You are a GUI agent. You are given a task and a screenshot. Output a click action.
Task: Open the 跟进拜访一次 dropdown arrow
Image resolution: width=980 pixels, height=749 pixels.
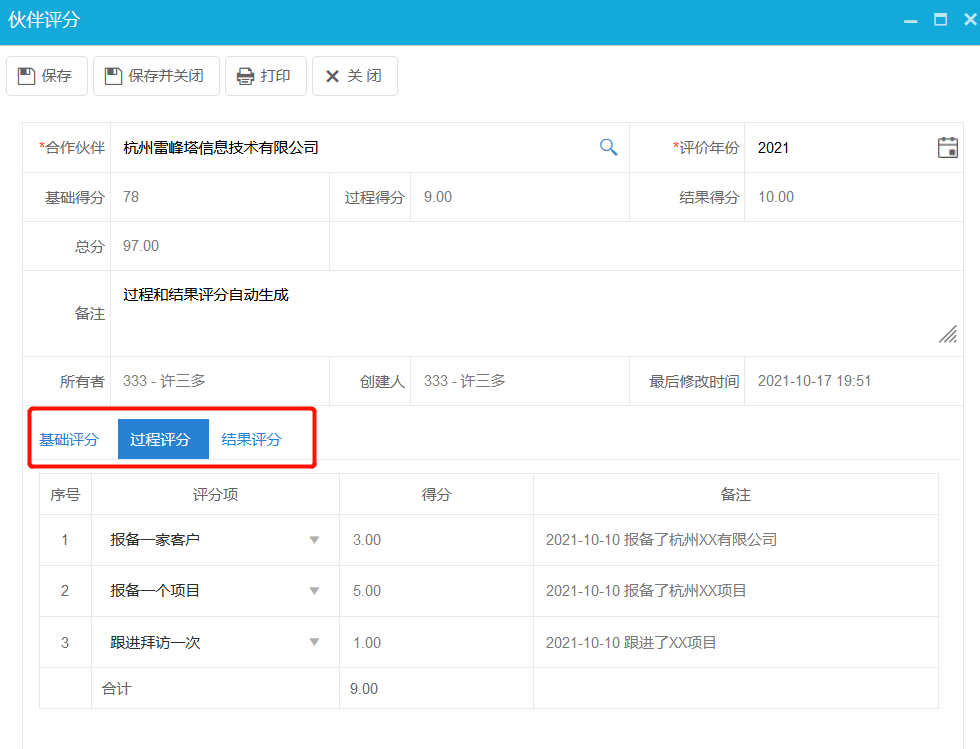(x=315, y=642)
